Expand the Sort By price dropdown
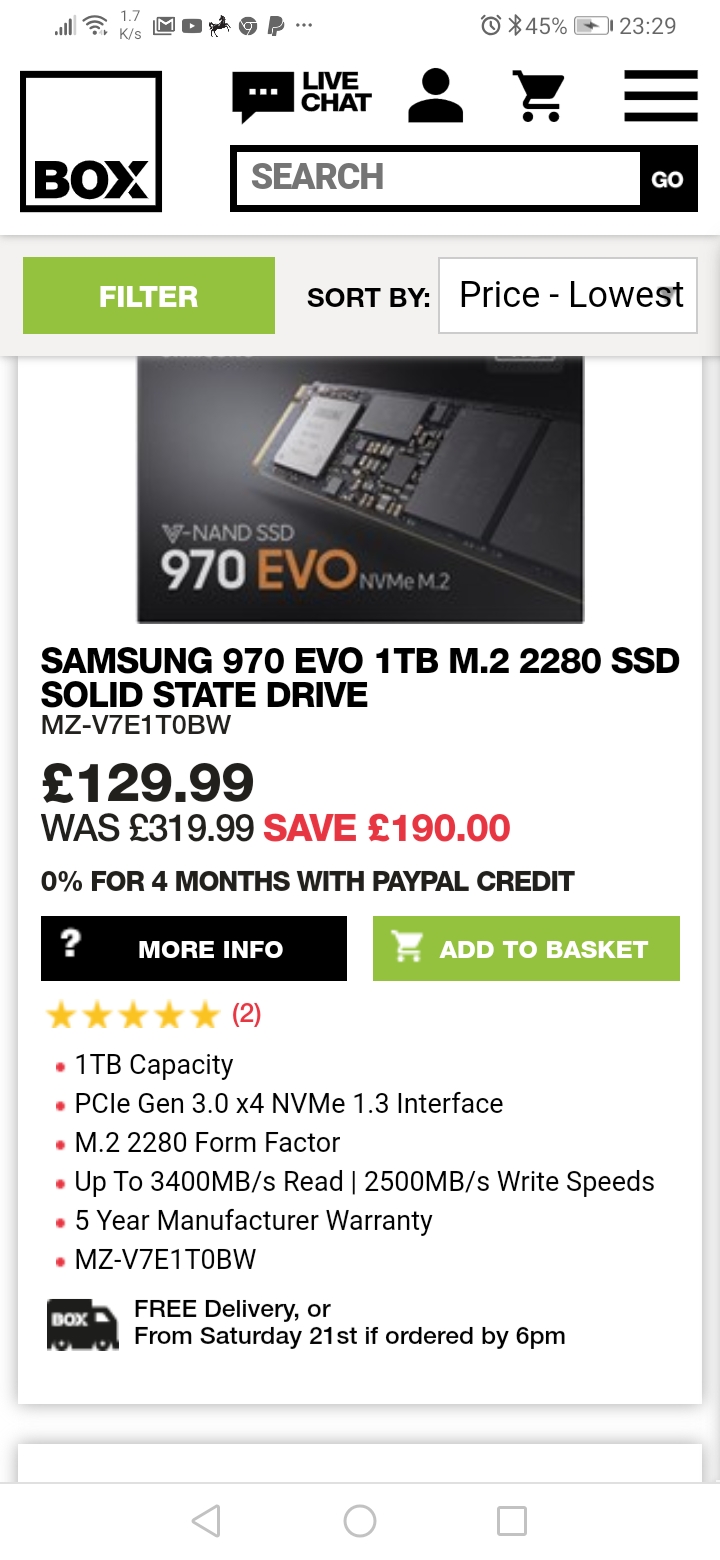The image size is (720, 1560). 567,295
